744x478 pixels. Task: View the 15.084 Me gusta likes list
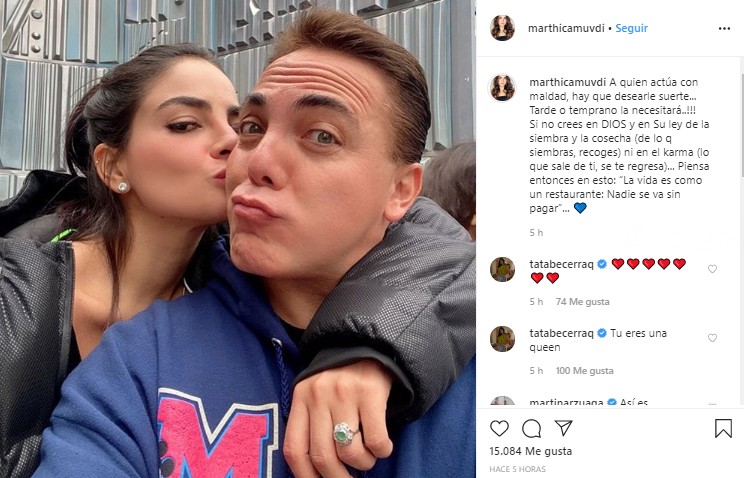(530, 451)
